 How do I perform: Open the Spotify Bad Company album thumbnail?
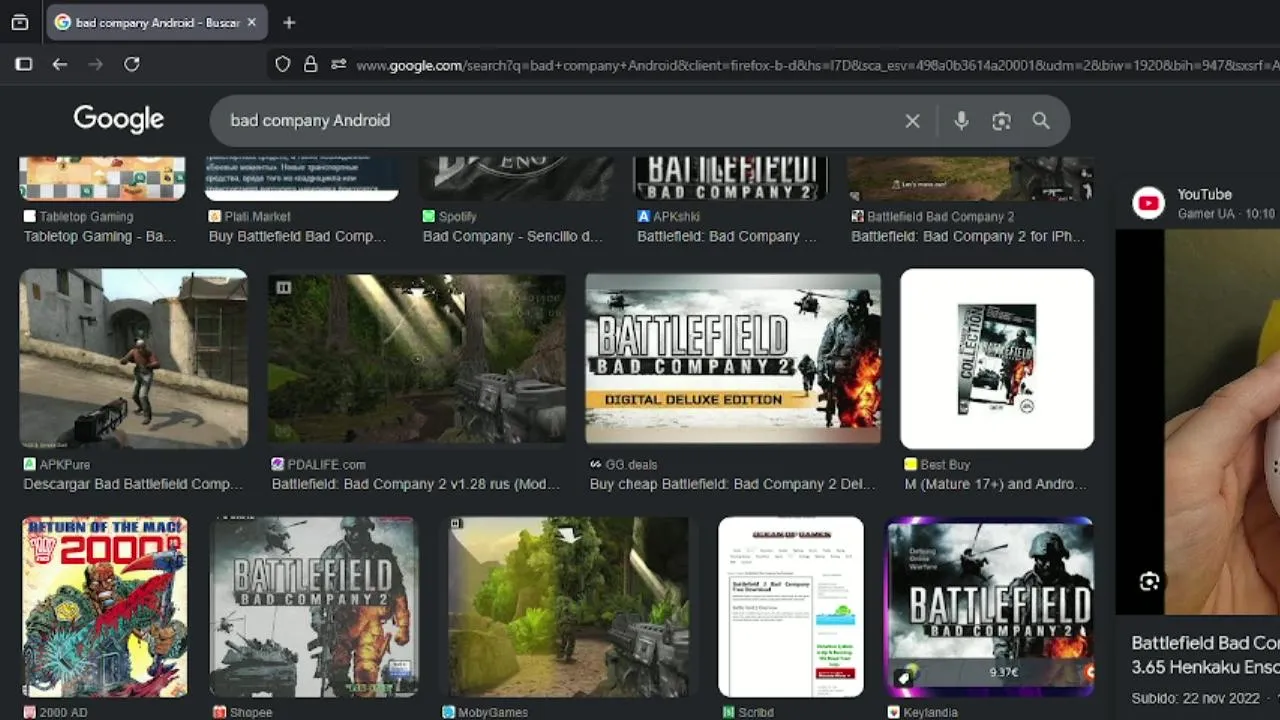click(516, 178)
